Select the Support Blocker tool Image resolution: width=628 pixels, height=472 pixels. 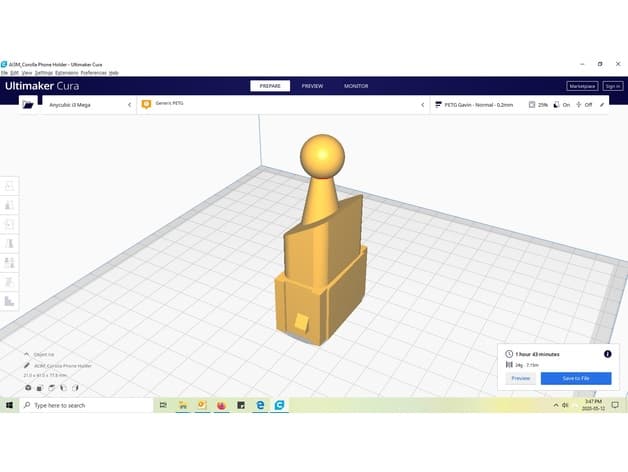tap(9, 282)
